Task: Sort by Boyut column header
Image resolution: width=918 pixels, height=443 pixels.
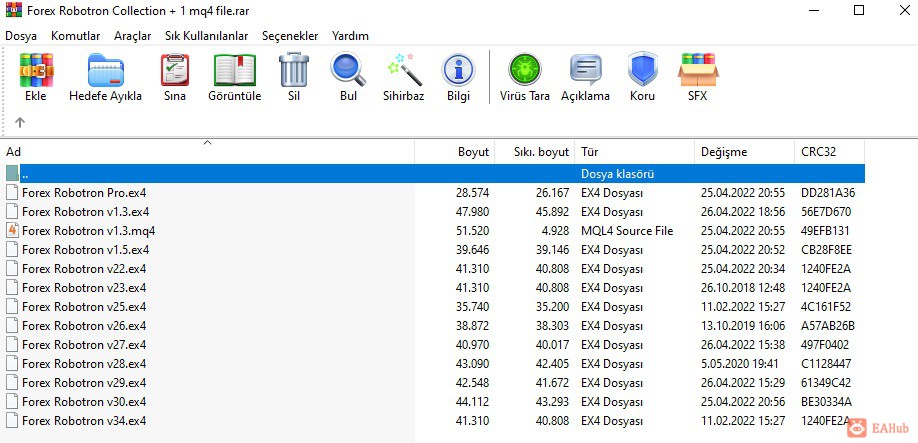Action: (x=455, y=152)
